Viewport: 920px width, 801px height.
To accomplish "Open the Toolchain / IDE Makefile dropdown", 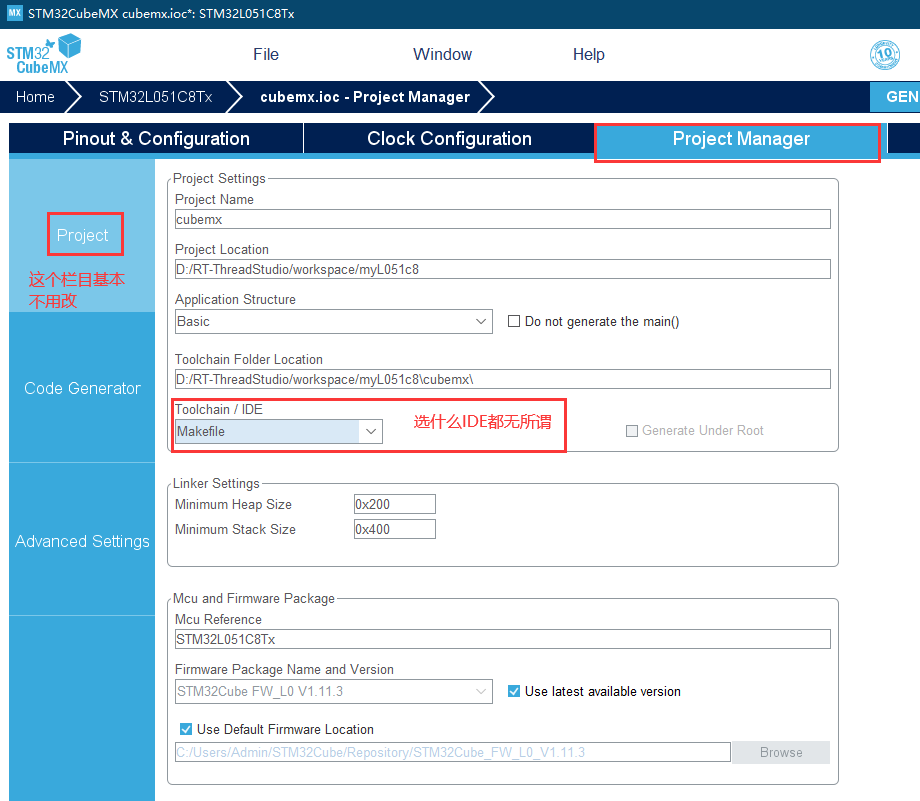I will point(279,431).
